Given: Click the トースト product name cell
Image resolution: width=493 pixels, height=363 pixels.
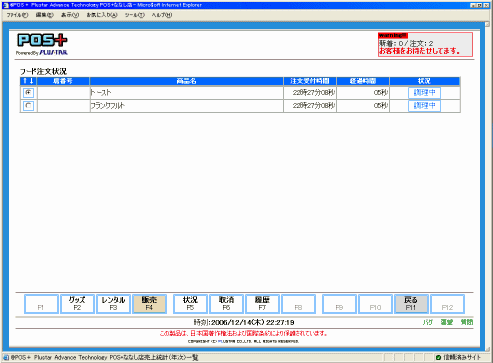Looking at the screenshot, I should 186,92.
